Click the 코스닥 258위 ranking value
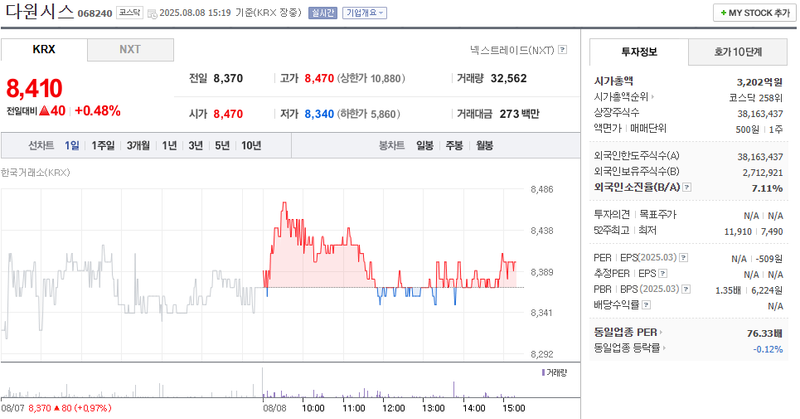This screenshot has height=419, width=800. tap(756, 98)
